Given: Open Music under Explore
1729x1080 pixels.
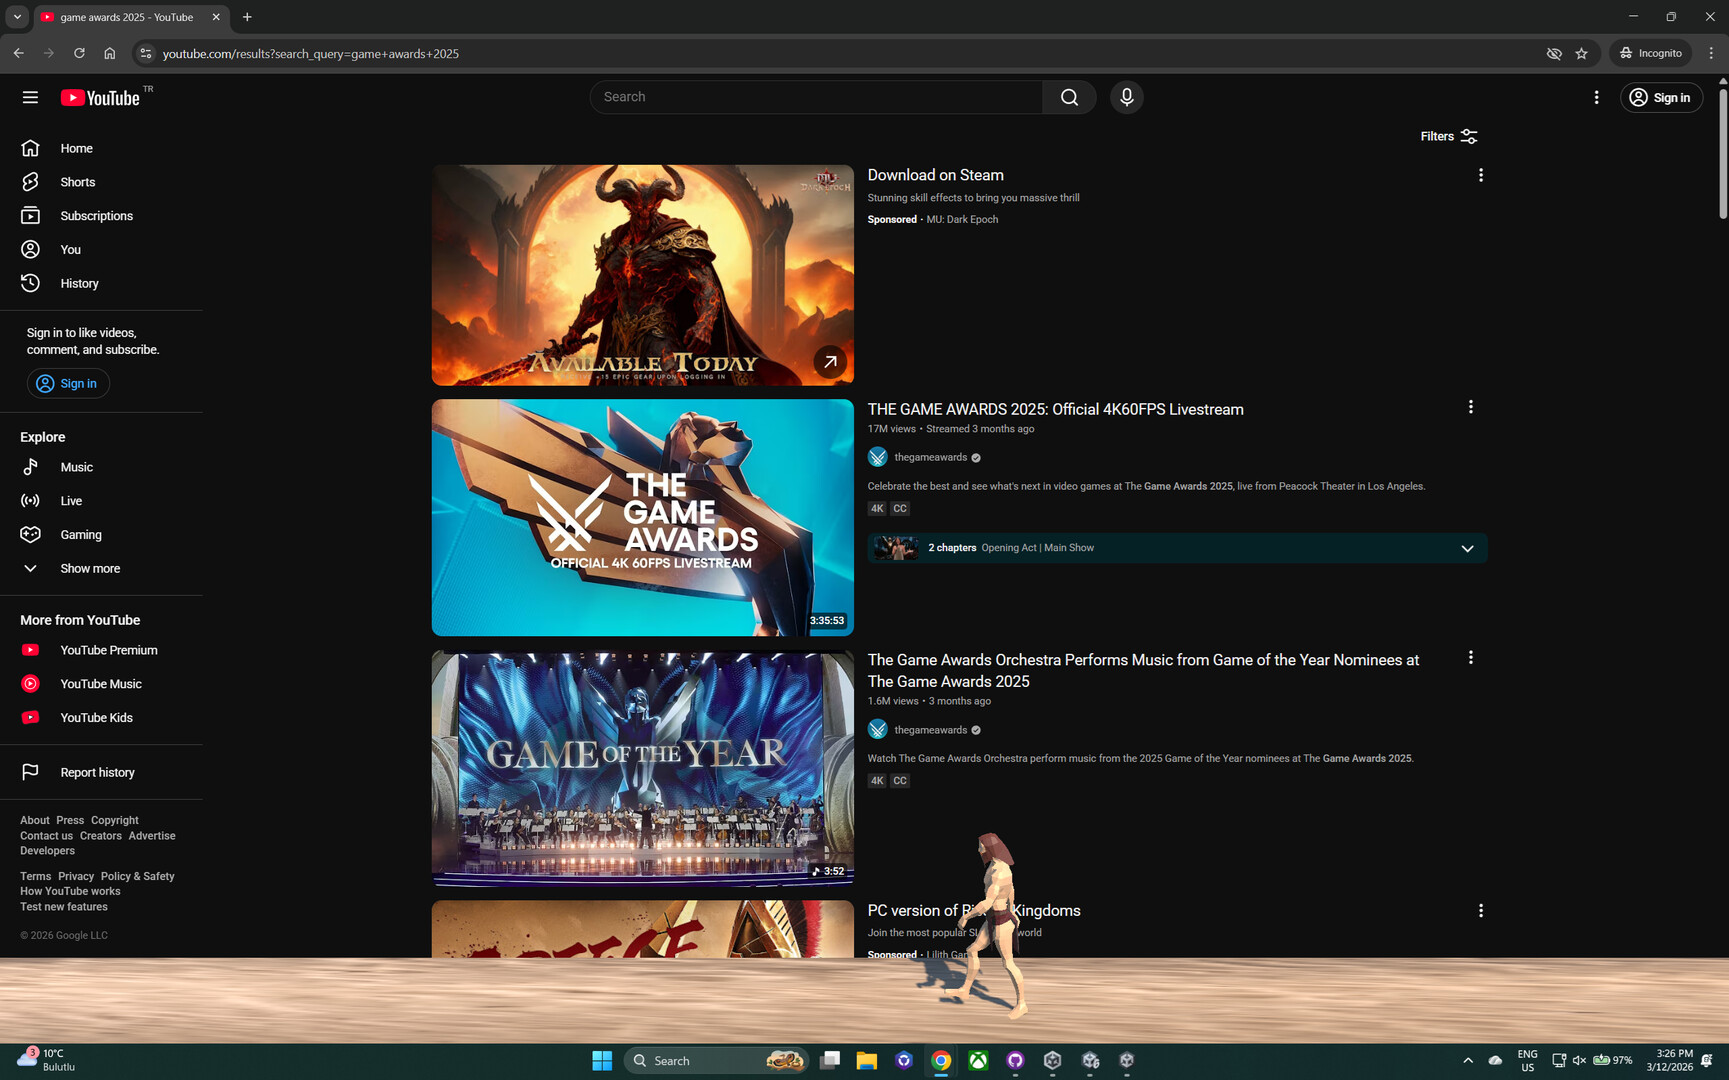Looking at the screenshot, I should tap(77, 467).
